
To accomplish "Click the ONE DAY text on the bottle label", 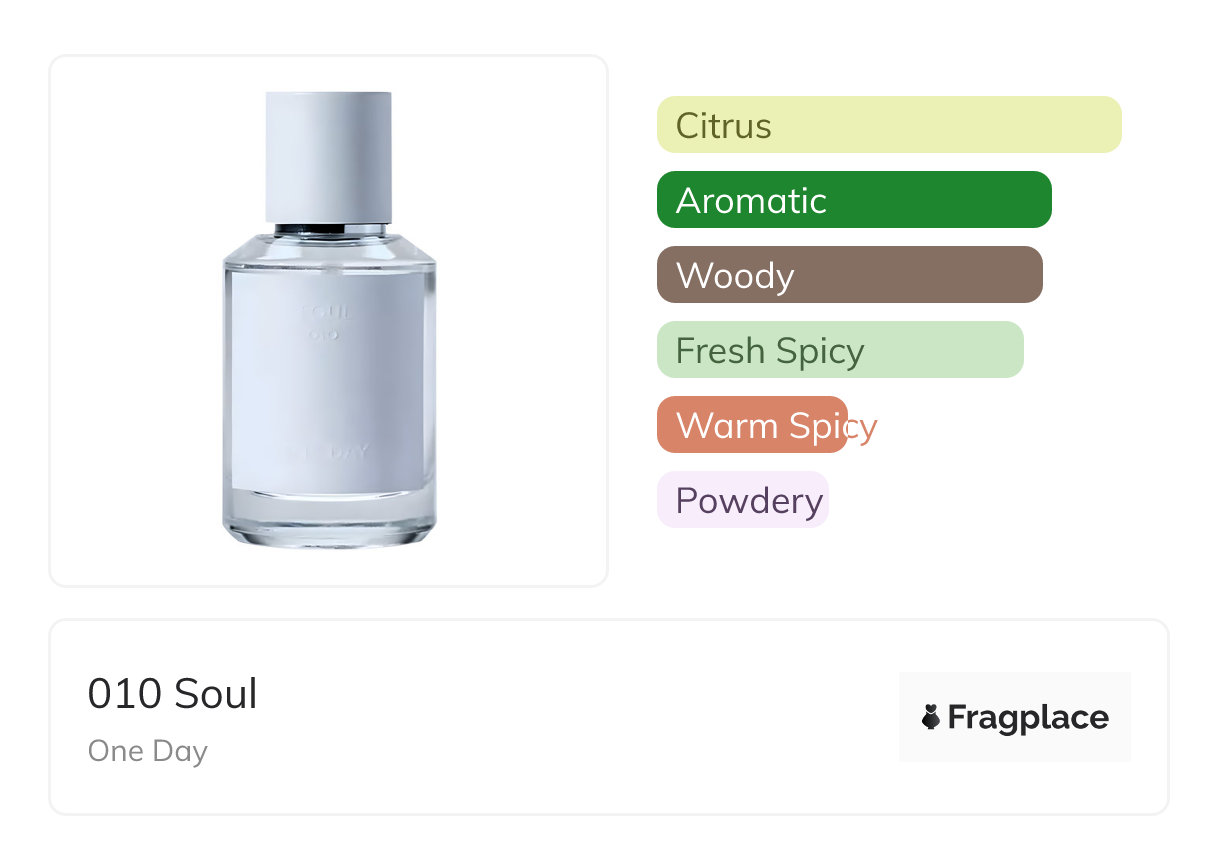I will tap(328, 452).
